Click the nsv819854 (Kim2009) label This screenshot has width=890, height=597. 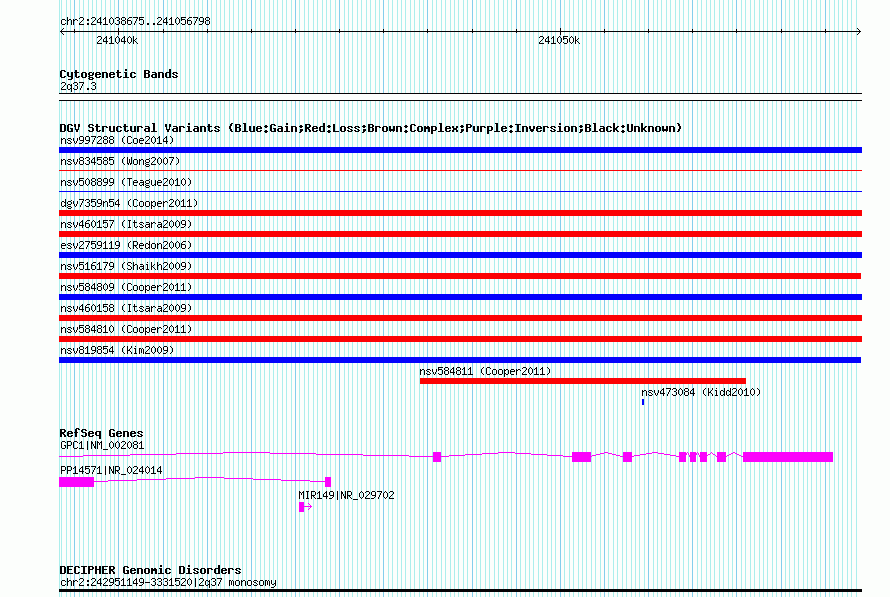[x=117, y=350]
